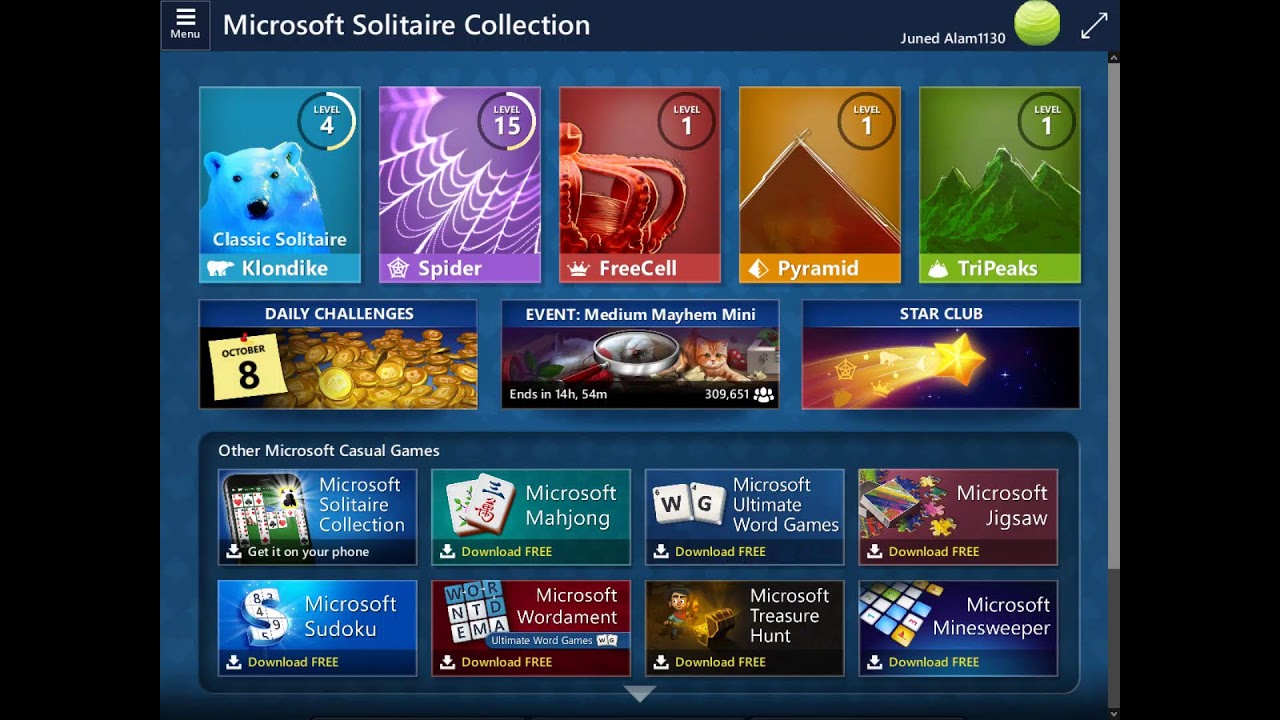
Task: Click the gold star in Star Club
Action: [x=958, y=358]
